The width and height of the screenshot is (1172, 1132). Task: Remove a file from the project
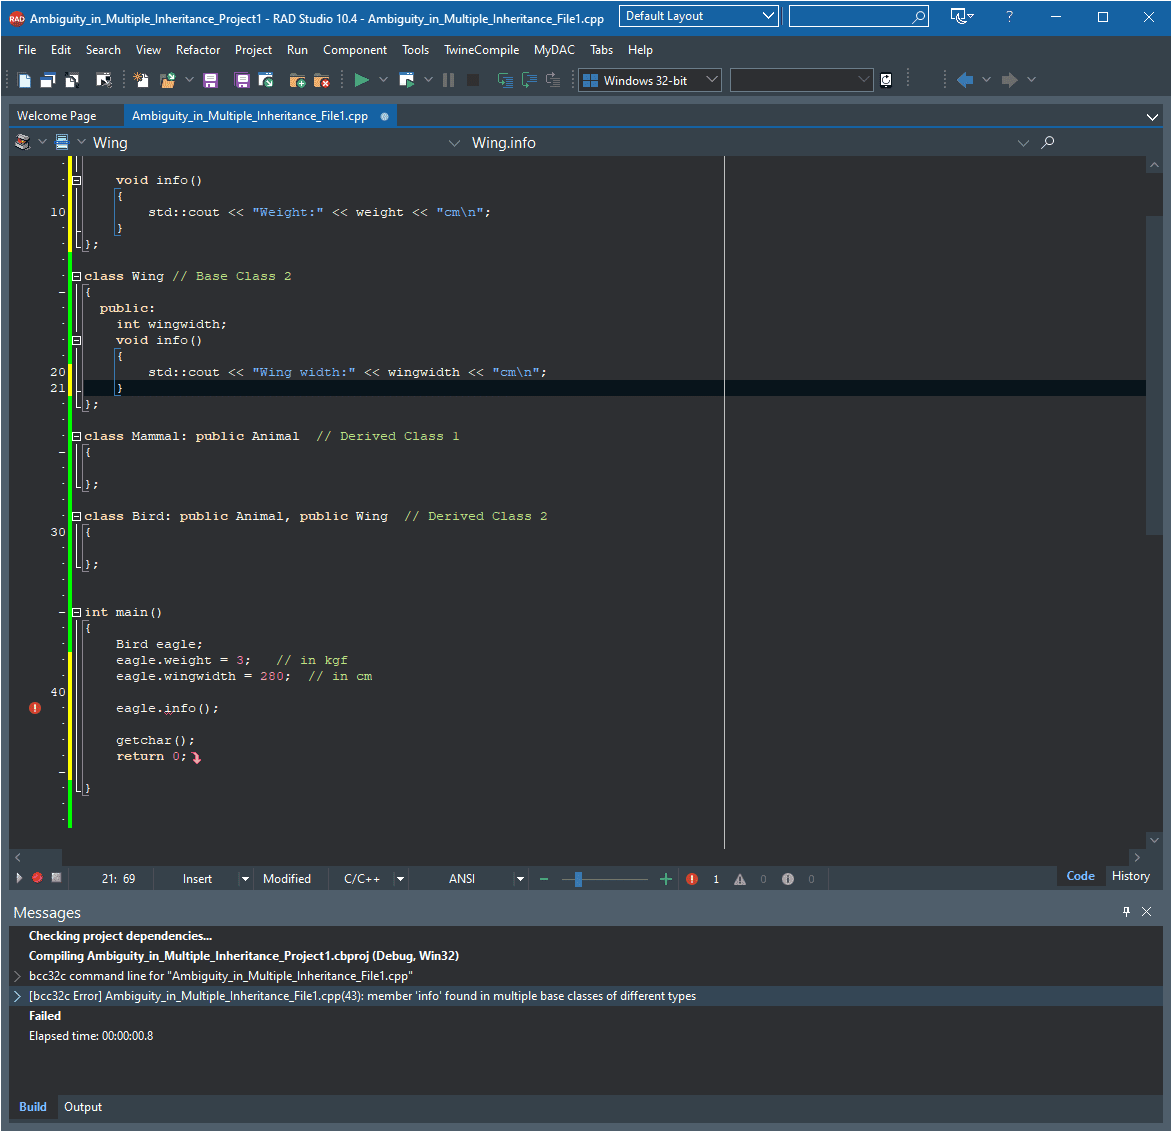pyautogui.click(x=320, y=80)
